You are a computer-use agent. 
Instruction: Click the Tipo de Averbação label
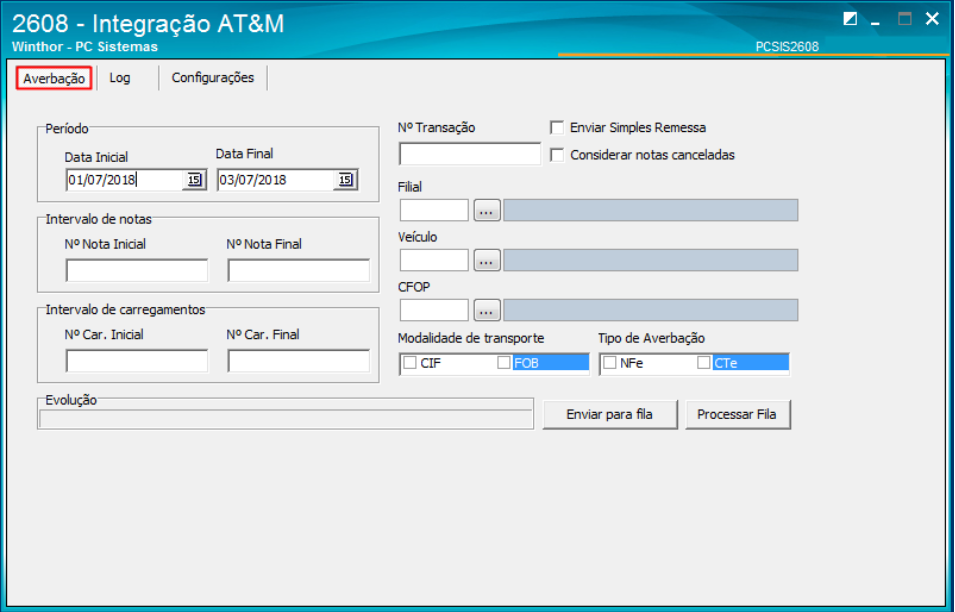(x=651, y=338)
